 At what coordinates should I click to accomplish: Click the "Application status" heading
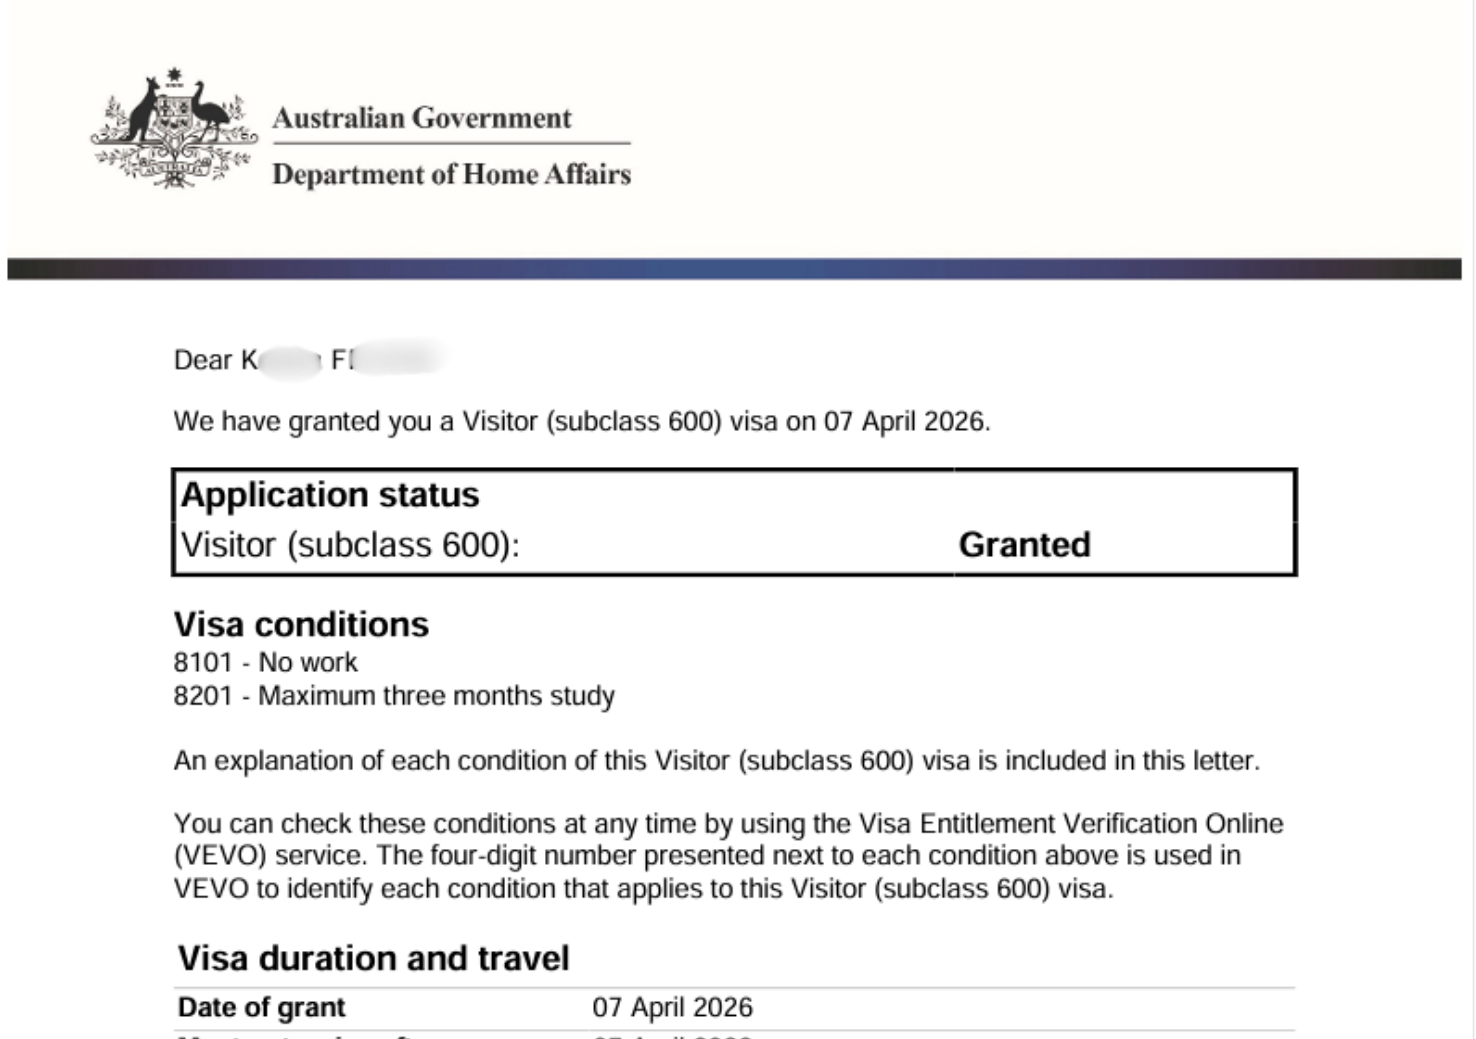pos(330,495)
